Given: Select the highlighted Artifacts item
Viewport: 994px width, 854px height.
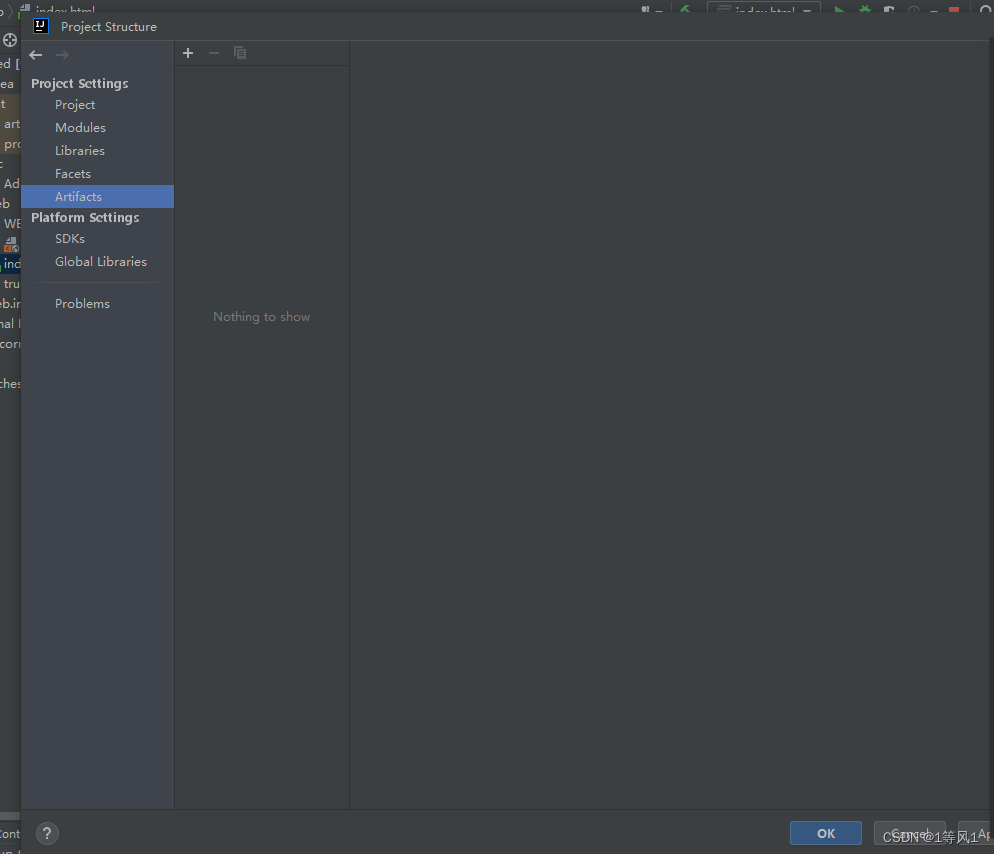Looking at the screenshot, I should coord(98,197).
